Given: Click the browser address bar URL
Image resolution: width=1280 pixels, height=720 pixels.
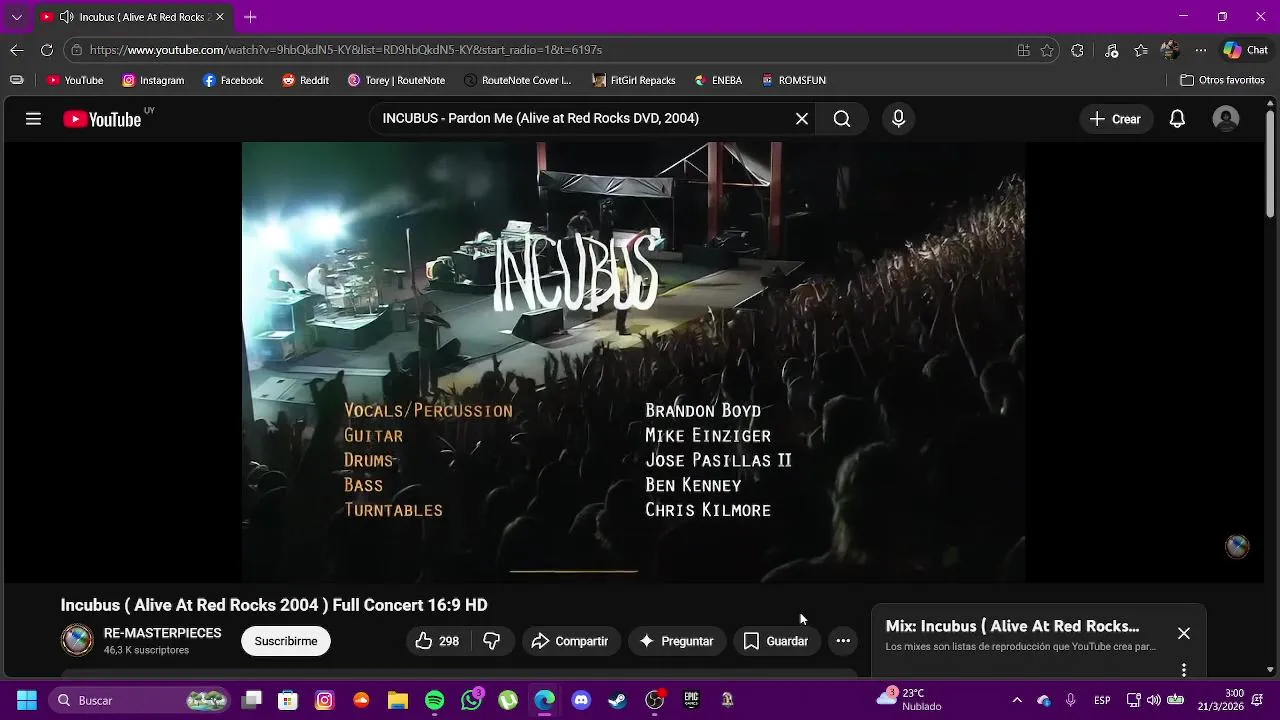Looking at the screenshot, I should tap(346, 50).
